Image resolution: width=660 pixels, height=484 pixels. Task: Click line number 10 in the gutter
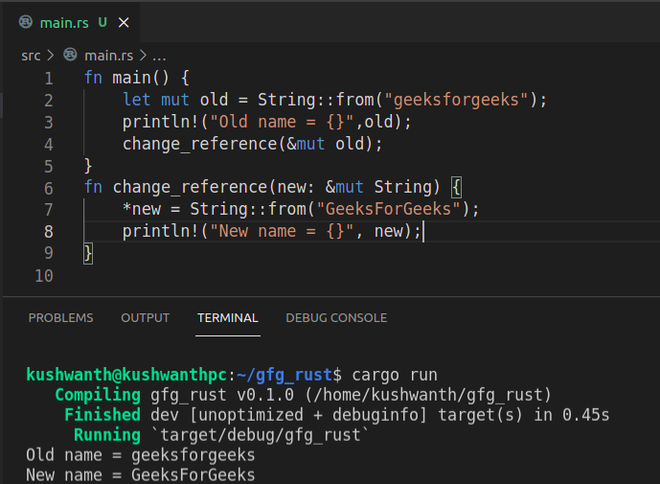[44, 276]
